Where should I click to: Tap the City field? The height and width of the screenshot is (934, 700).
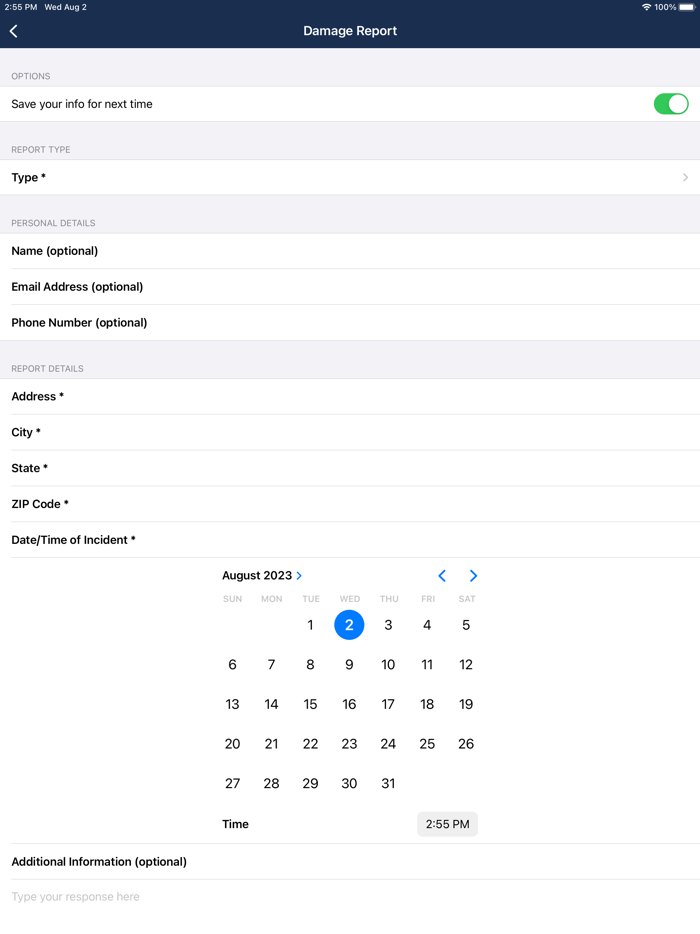(350, 432)
